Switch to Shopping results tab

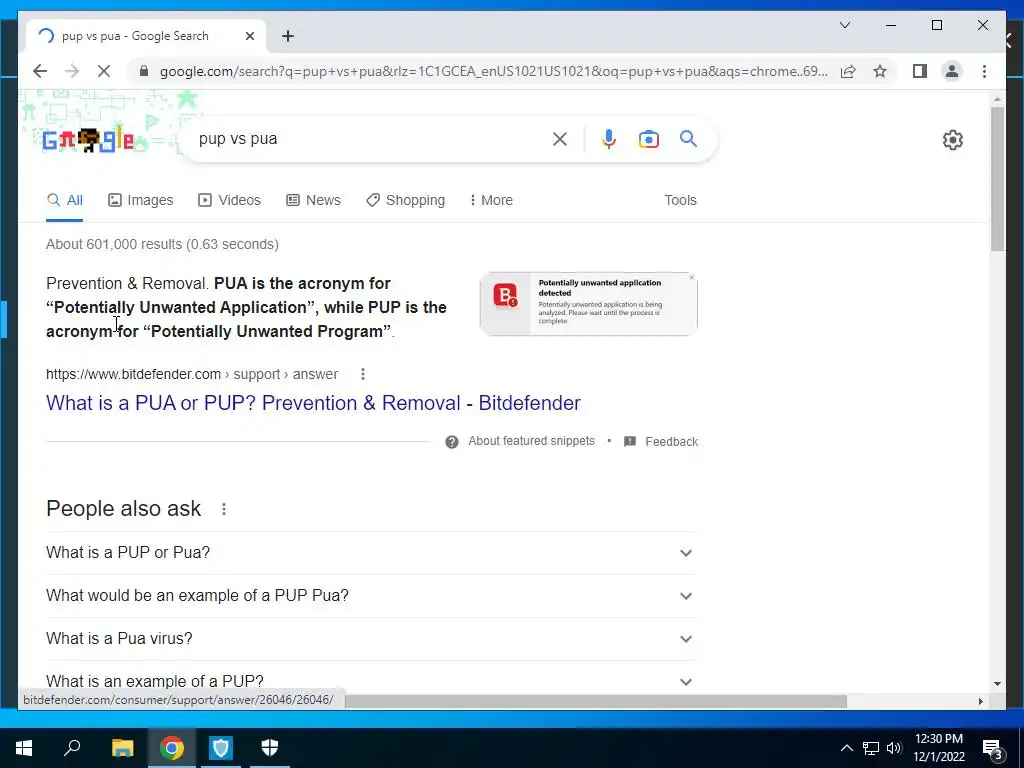406,200
